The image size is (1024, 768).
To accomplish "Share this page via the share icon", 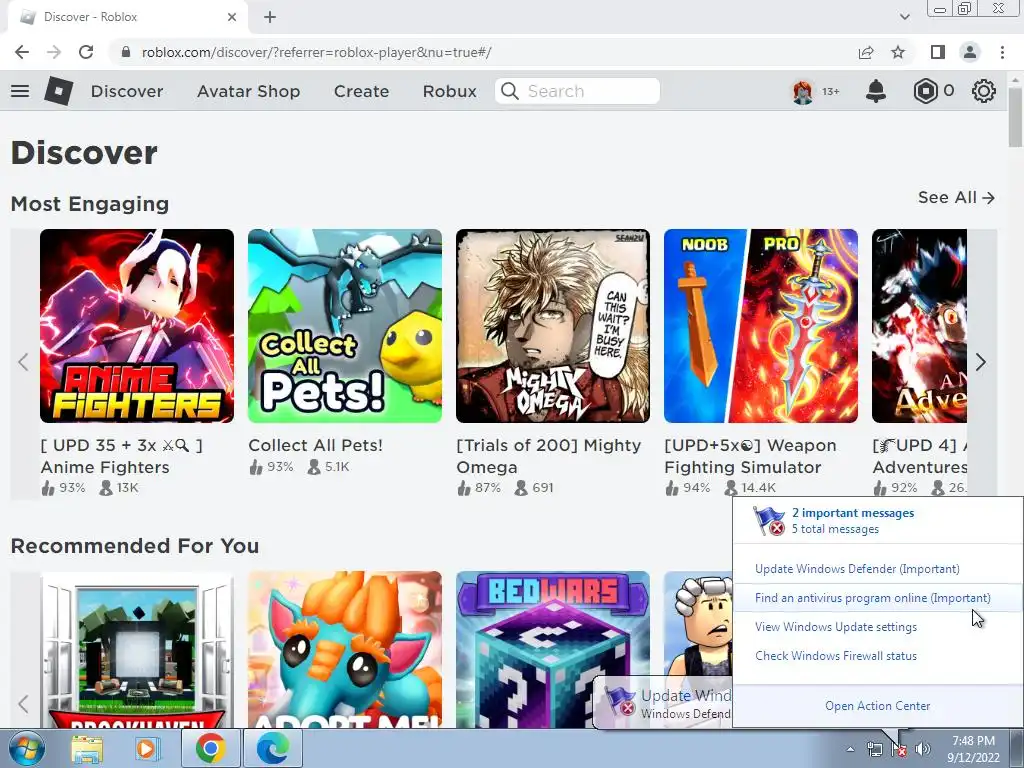I will tap(866, 52).
